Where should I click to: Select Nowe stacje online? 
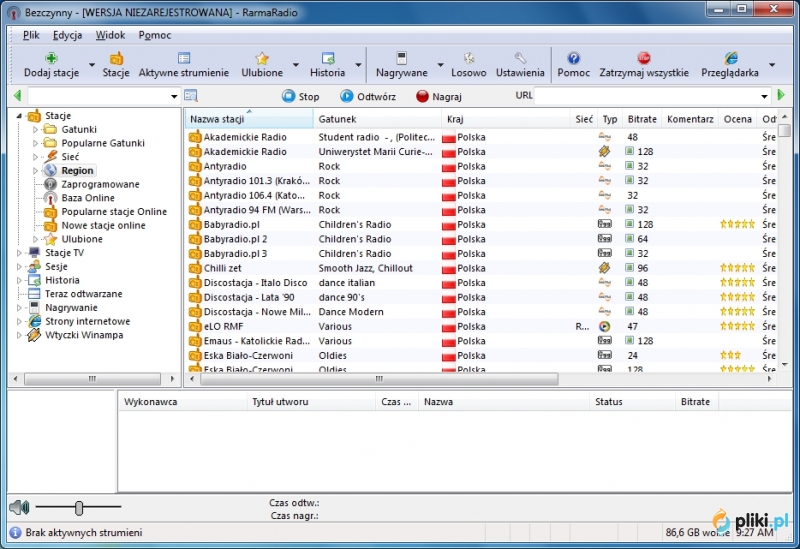pos(103,226)
